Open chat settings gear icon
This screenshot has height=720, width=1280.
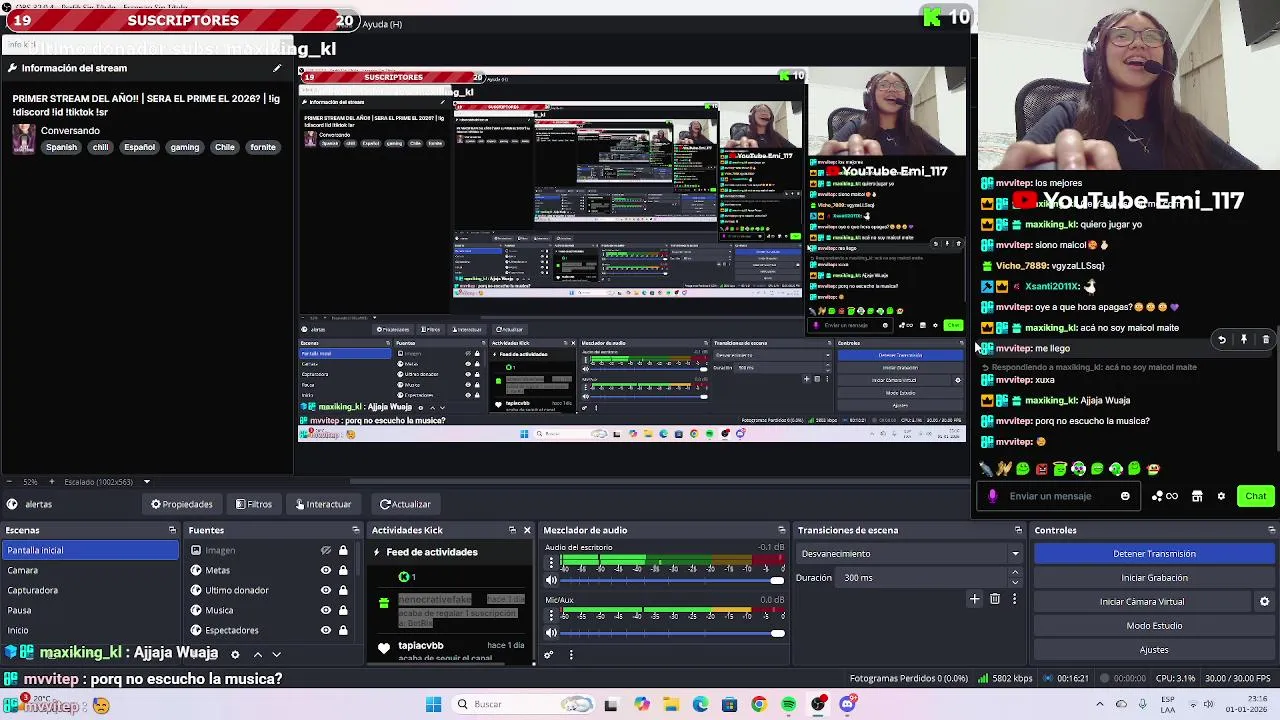click(1221, 496)
